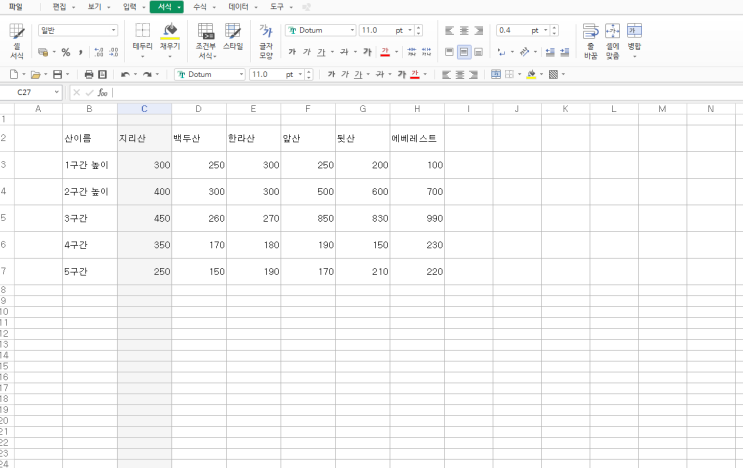Screen dimensions: 743x468
Task: Click the text direction icon in ribbon
Action: (x=501, y=52)
